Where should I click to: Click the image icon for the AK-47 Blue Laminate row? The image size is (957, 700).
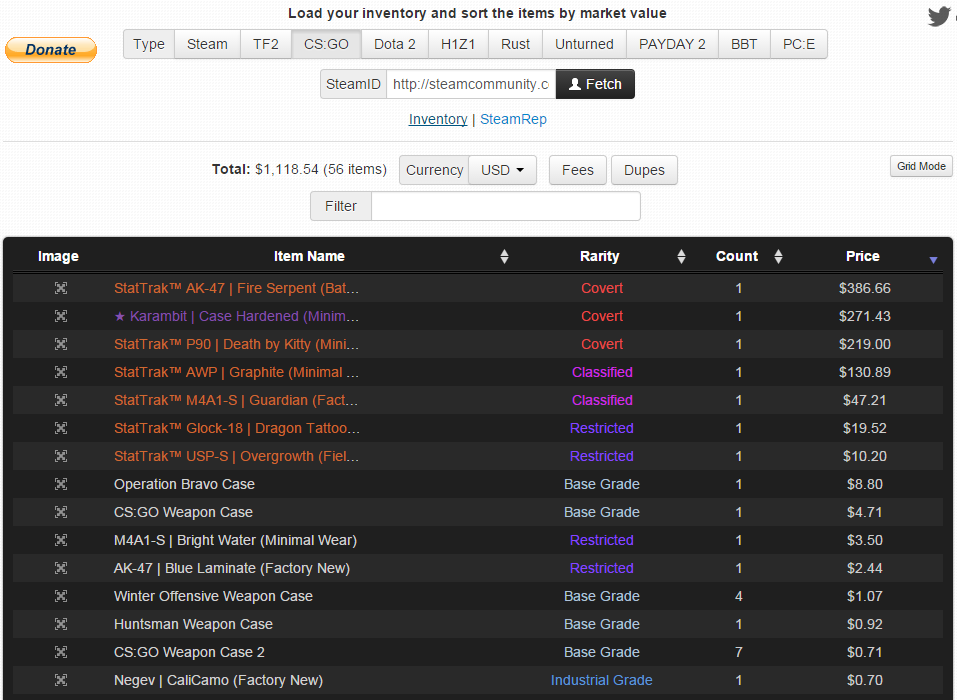(x=61, y=569)
